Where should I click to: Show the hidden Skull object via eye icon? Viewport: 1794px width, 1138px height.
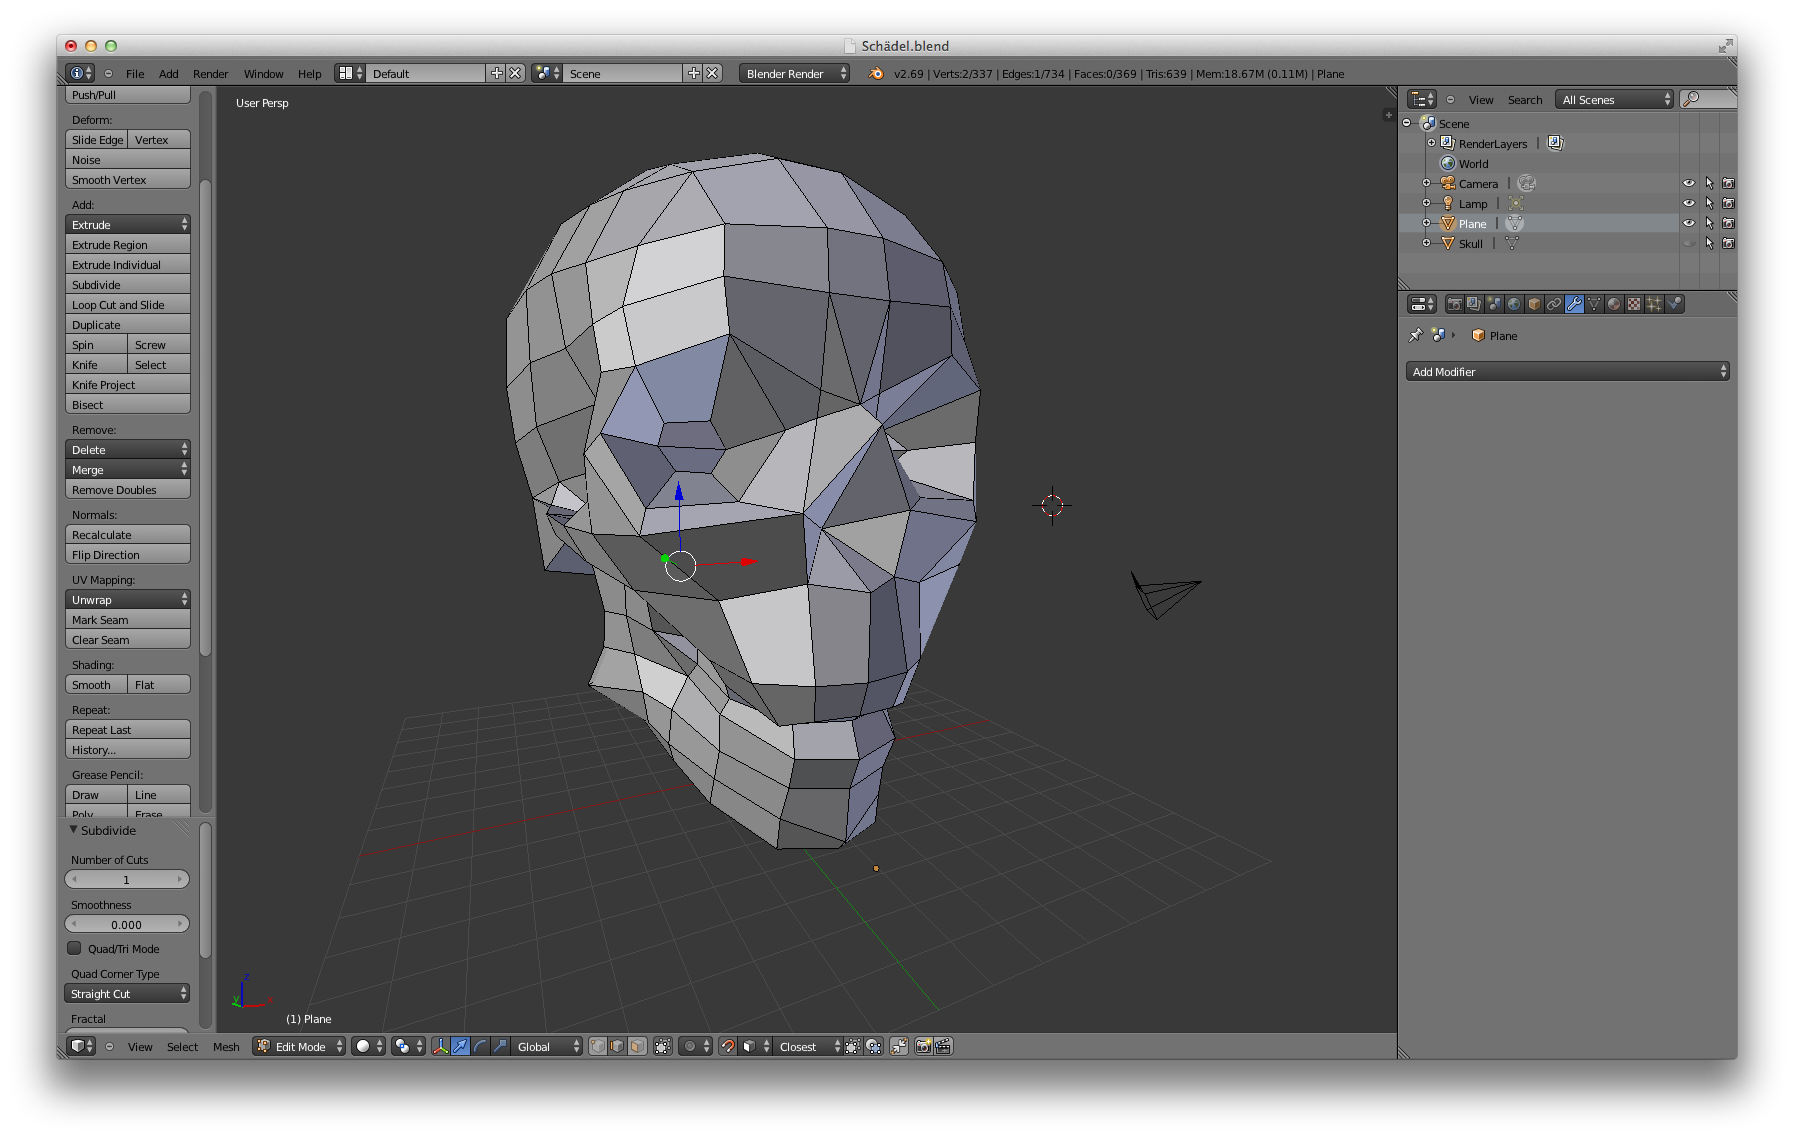click(x=1688, y=243)
